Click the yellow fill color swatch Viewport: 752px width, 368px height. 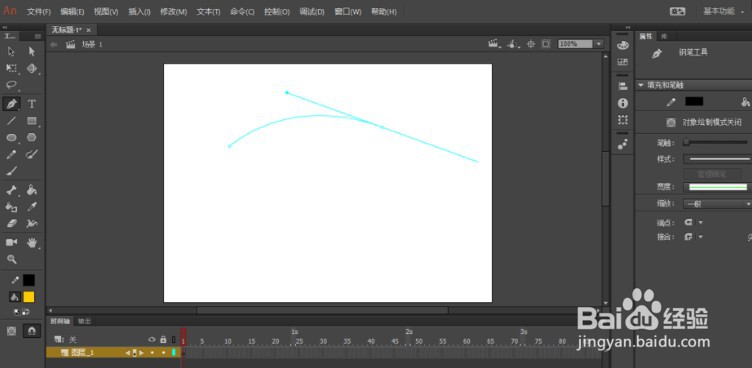pyautogui.click(x=29, y=297)
